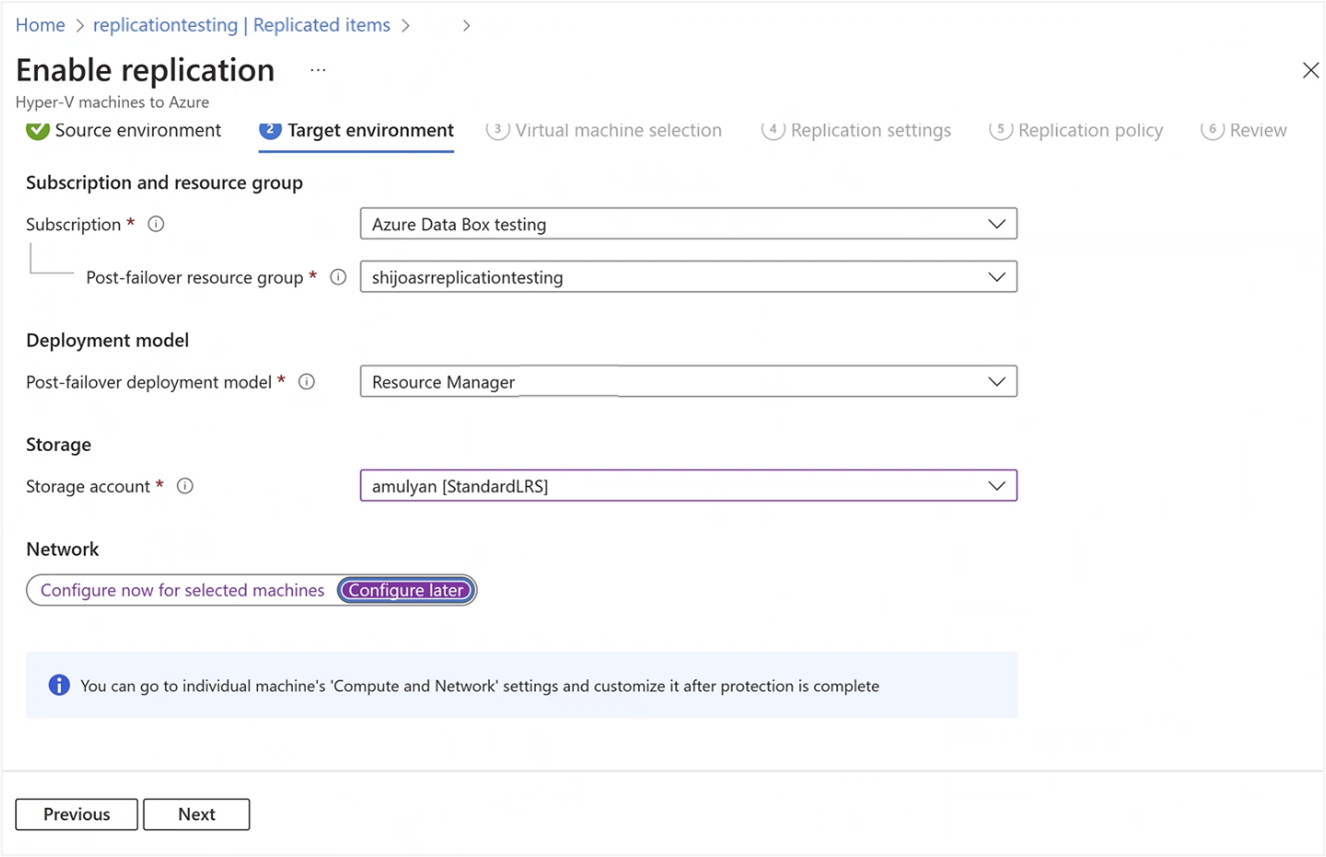
Task: Click the Network section heading
Action: tap(62, 549)
